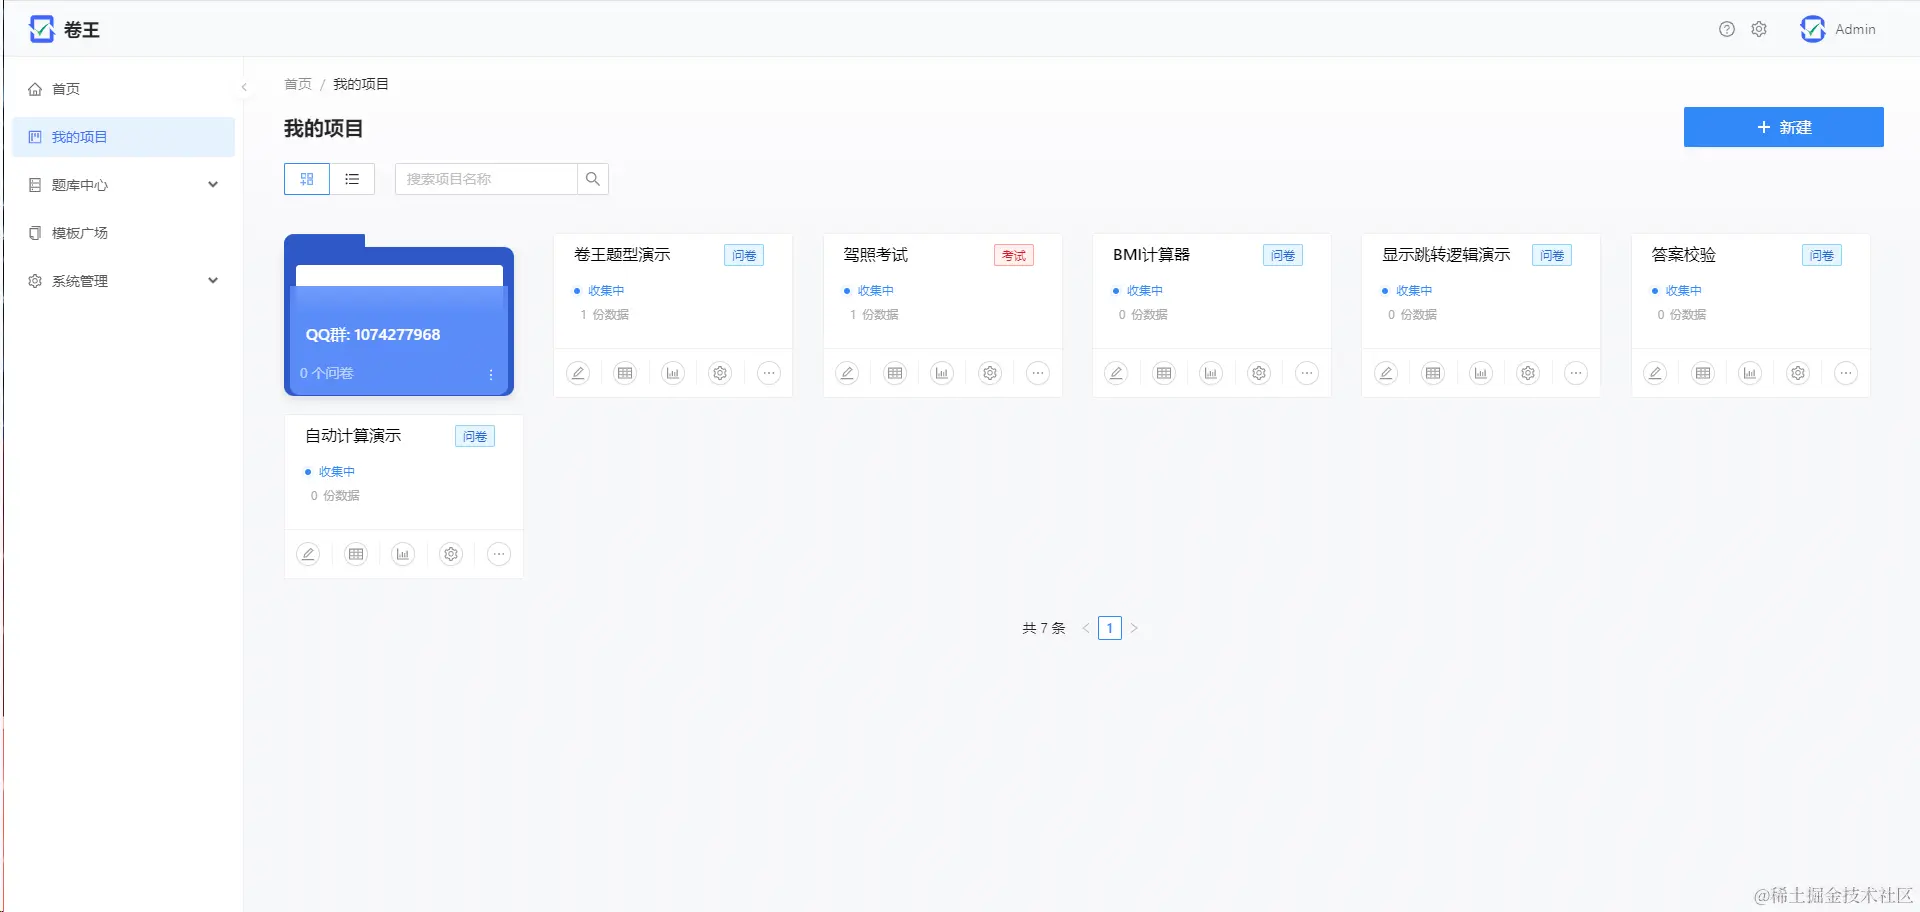The width and height of the screenshot is (1920, 912).
Task: Click the 考试 tag on 驾照考试
Action: point(1014,256)
